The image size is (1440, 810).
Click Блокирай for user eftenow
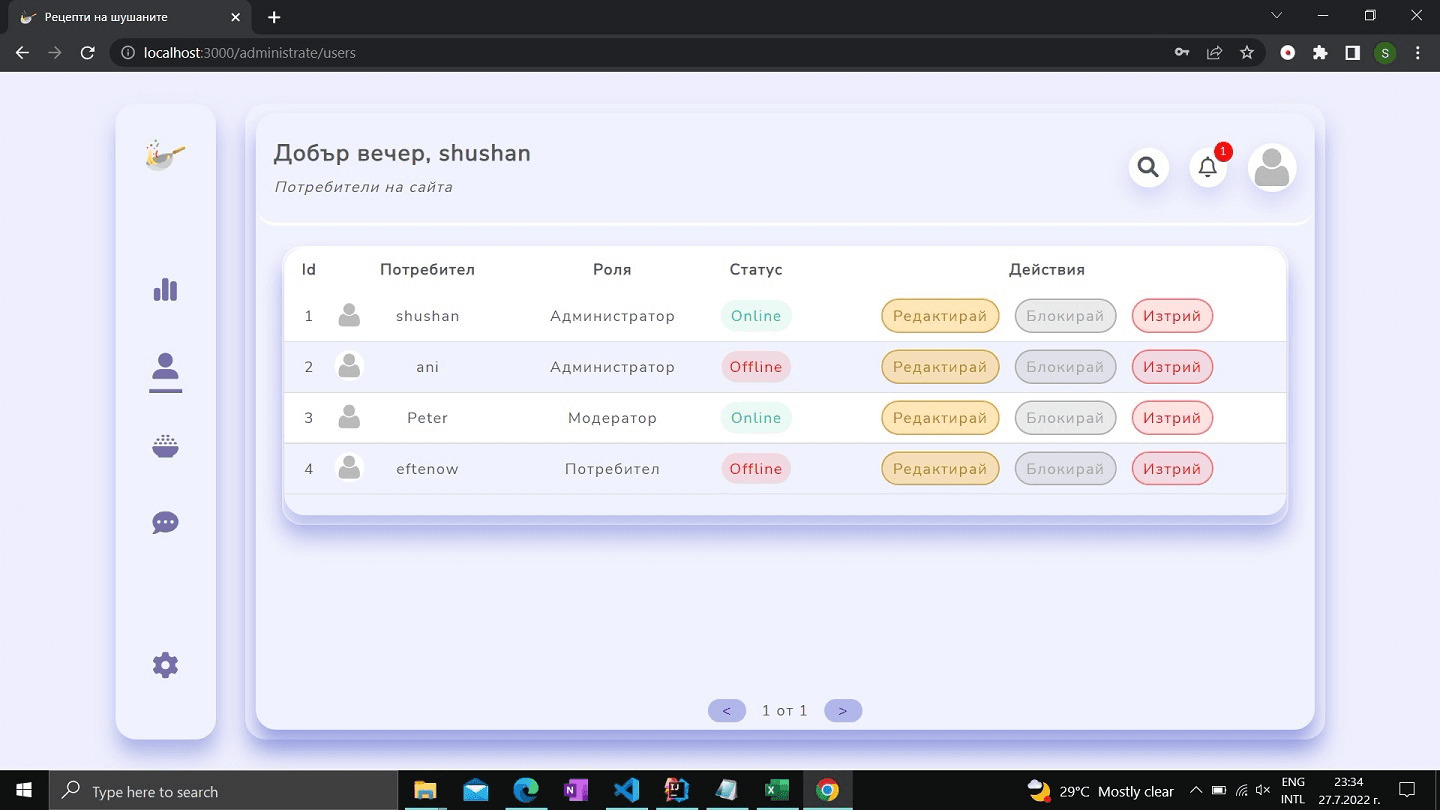[x=1065, y=469]
